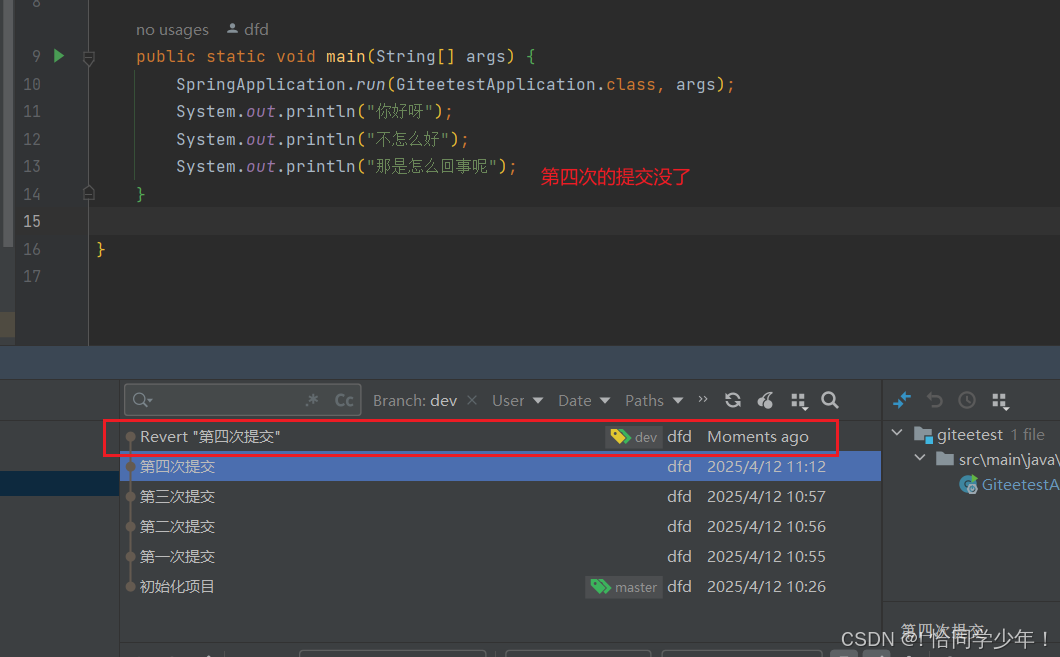Select the 第二次提交 commit row

click(x=500, y=526)
